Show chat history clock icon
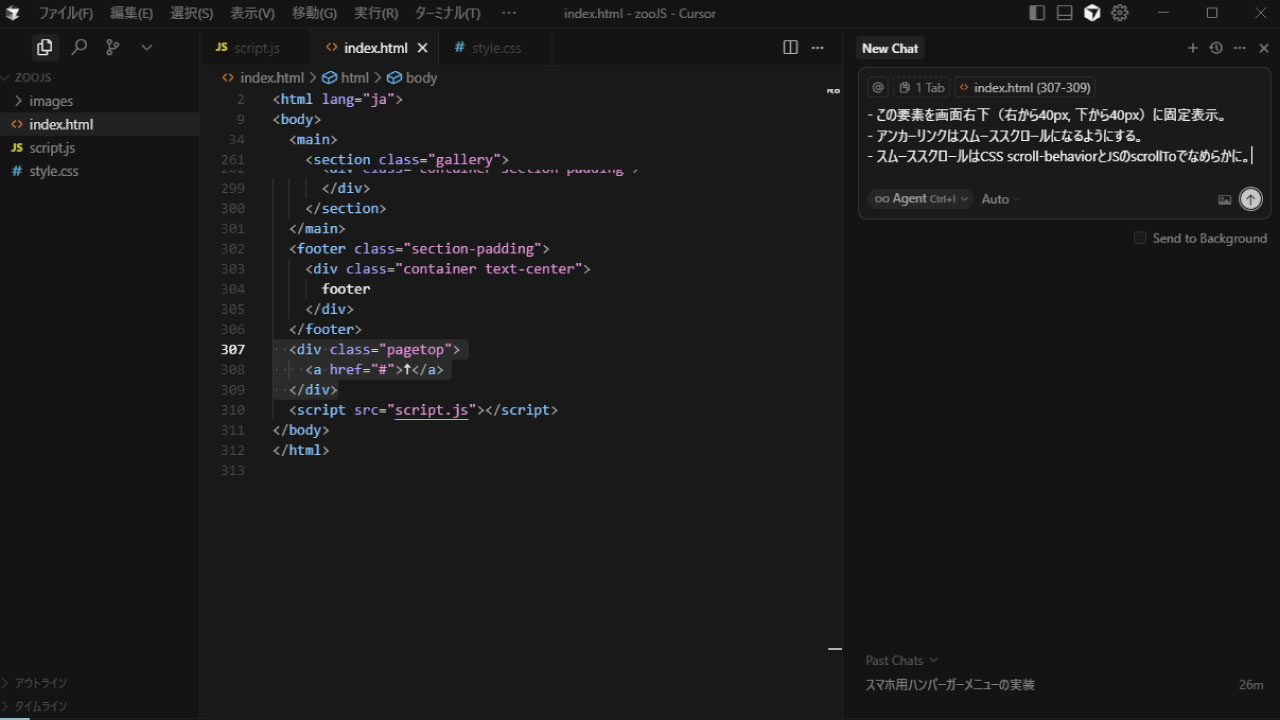This screenshot has height=720, width=1280. click(x=1216, y=48)
